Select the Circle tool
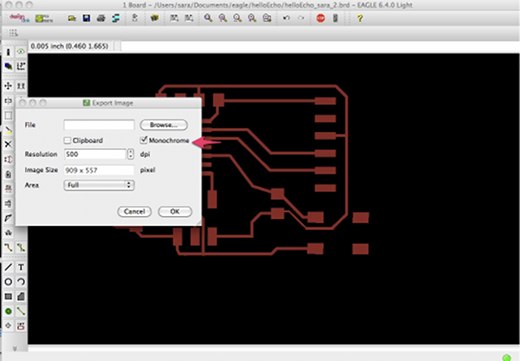 8,282
